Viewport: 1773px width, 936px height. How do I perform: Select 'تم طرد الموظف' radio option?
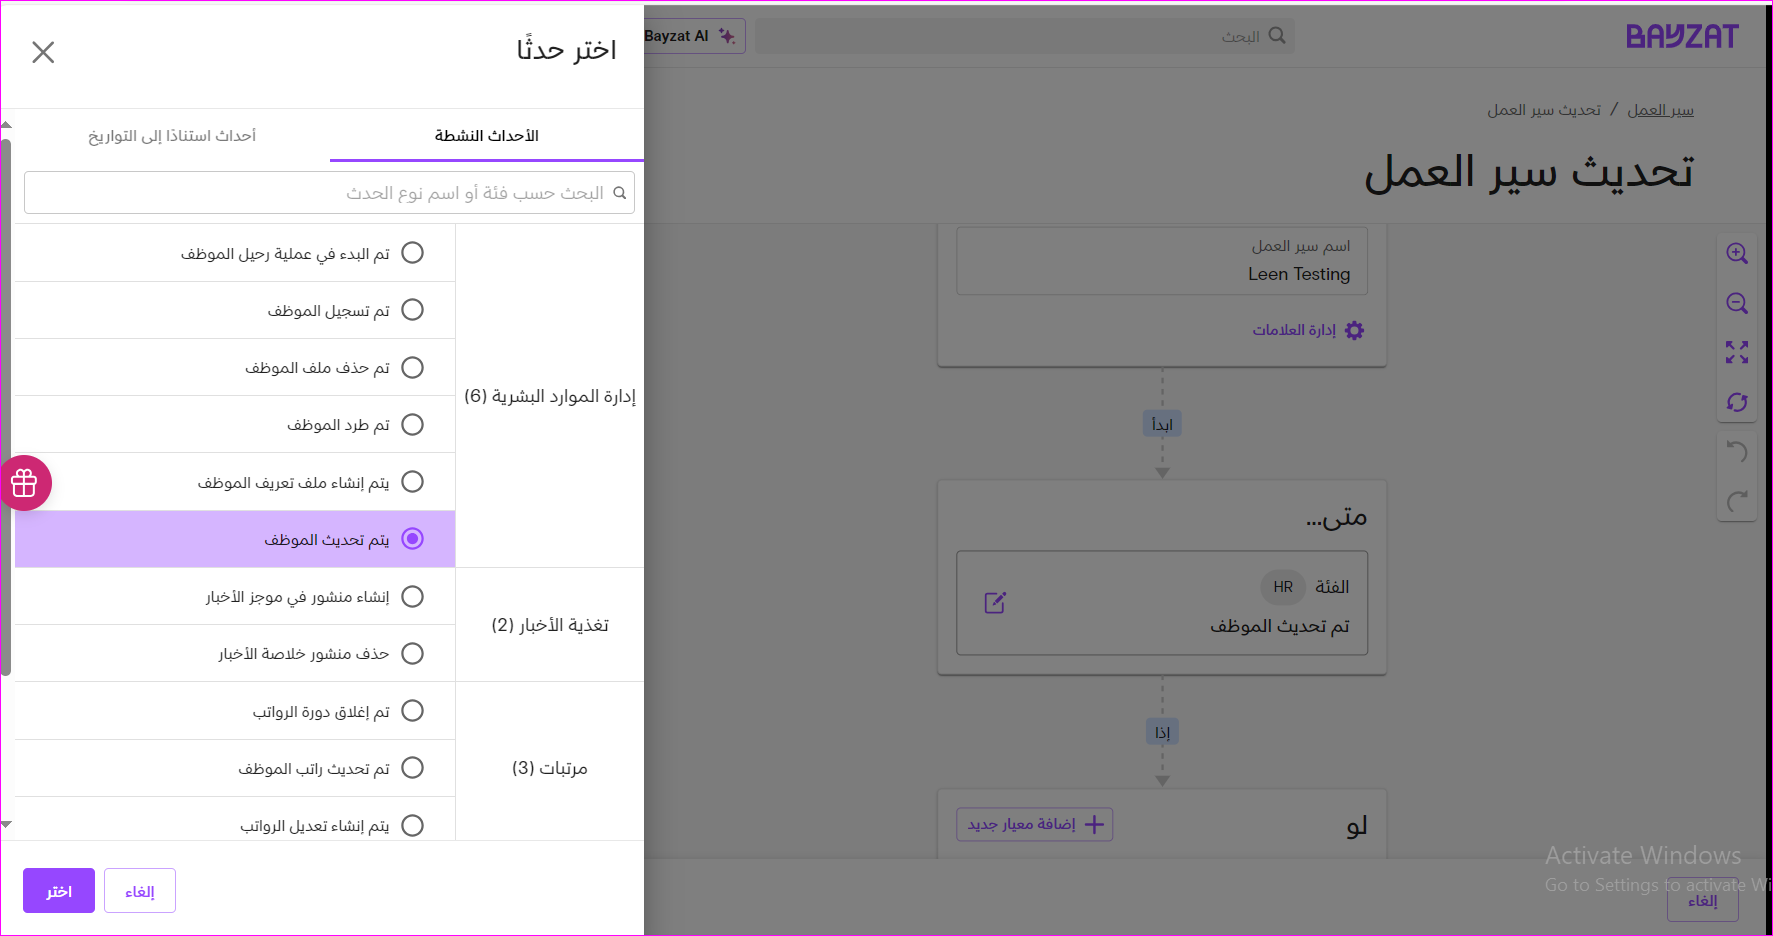(412, 425)
